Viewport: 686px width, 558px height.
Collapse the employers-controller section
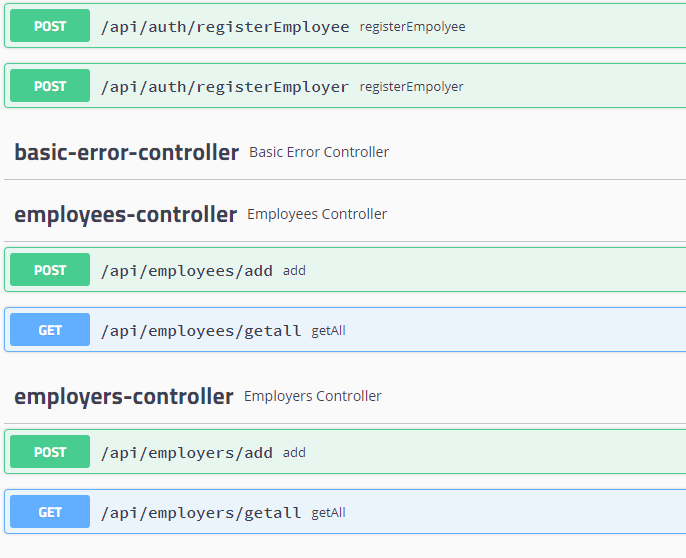pyautogui.click(x=124, y=397)
